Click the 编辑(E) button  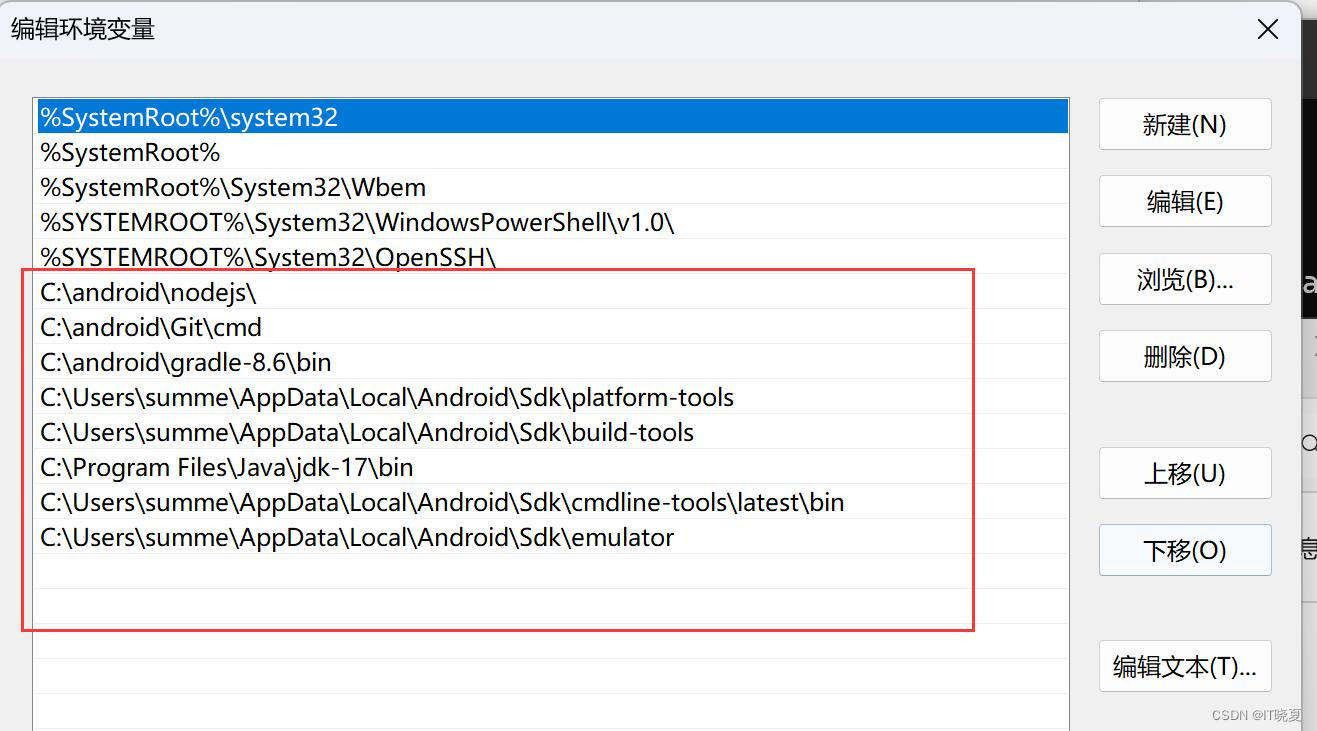[x=1185, y=201]
